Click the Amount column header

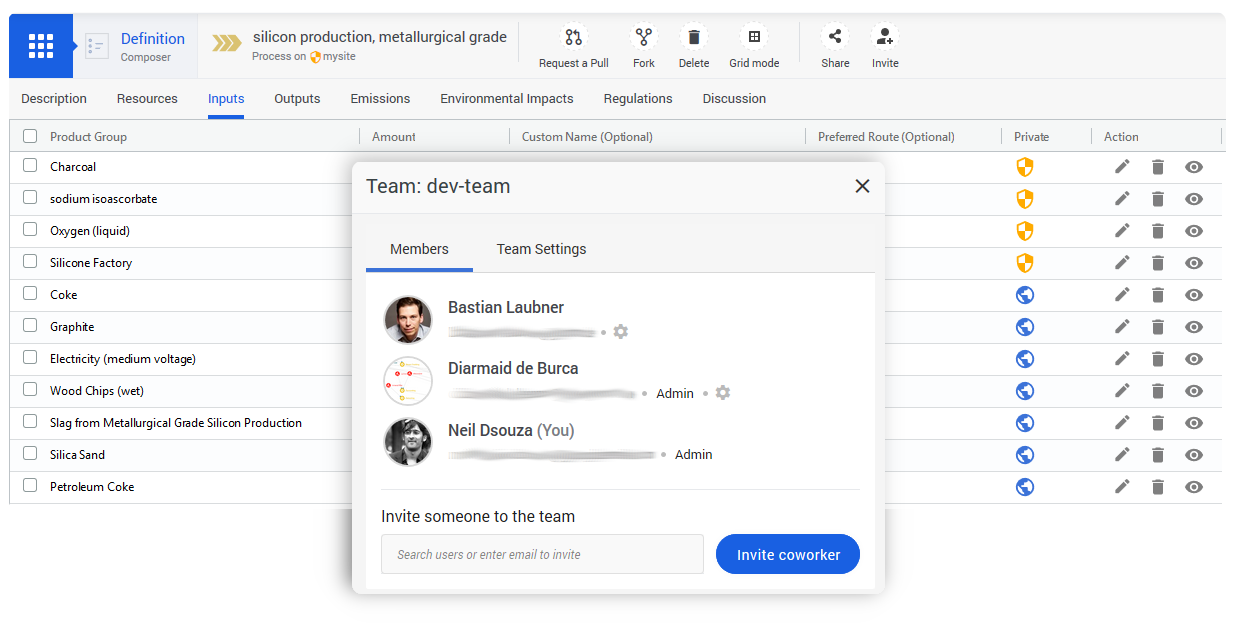click(x=394, y=137)
